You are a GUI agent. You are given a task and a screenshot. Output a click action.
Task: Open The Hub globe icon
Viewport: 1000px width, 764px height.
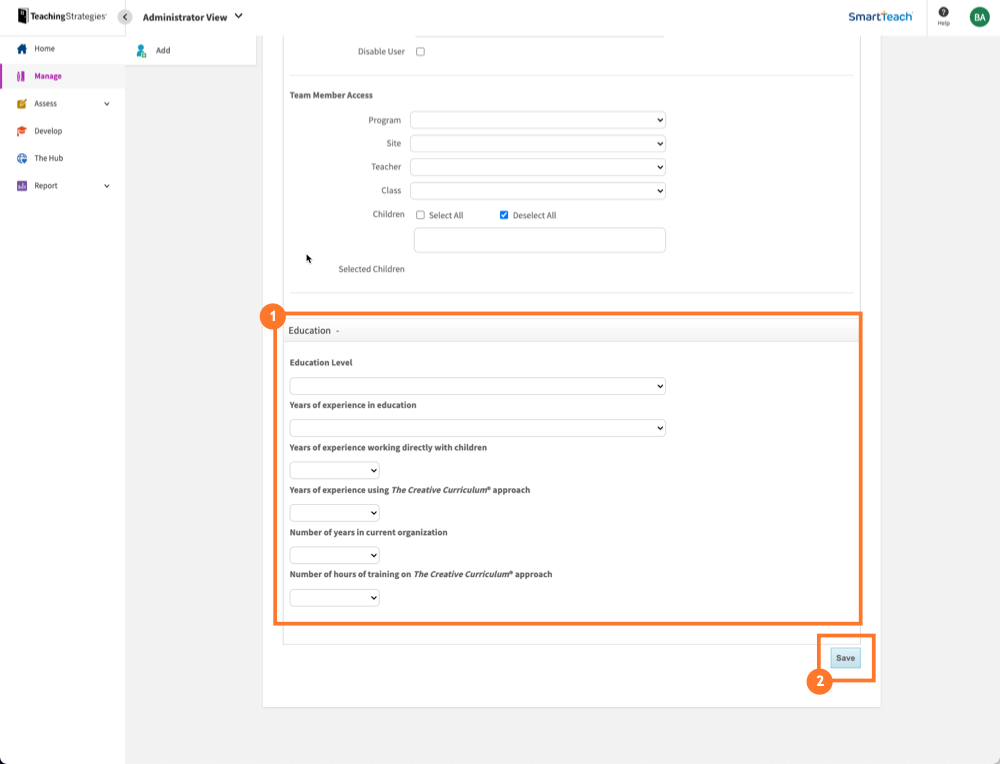(20, 158)
